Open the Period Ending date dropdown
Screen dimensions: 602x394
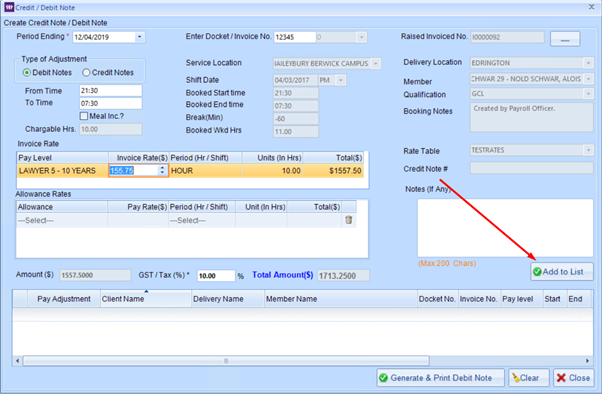pyautogui.click(x=139, y=37)
